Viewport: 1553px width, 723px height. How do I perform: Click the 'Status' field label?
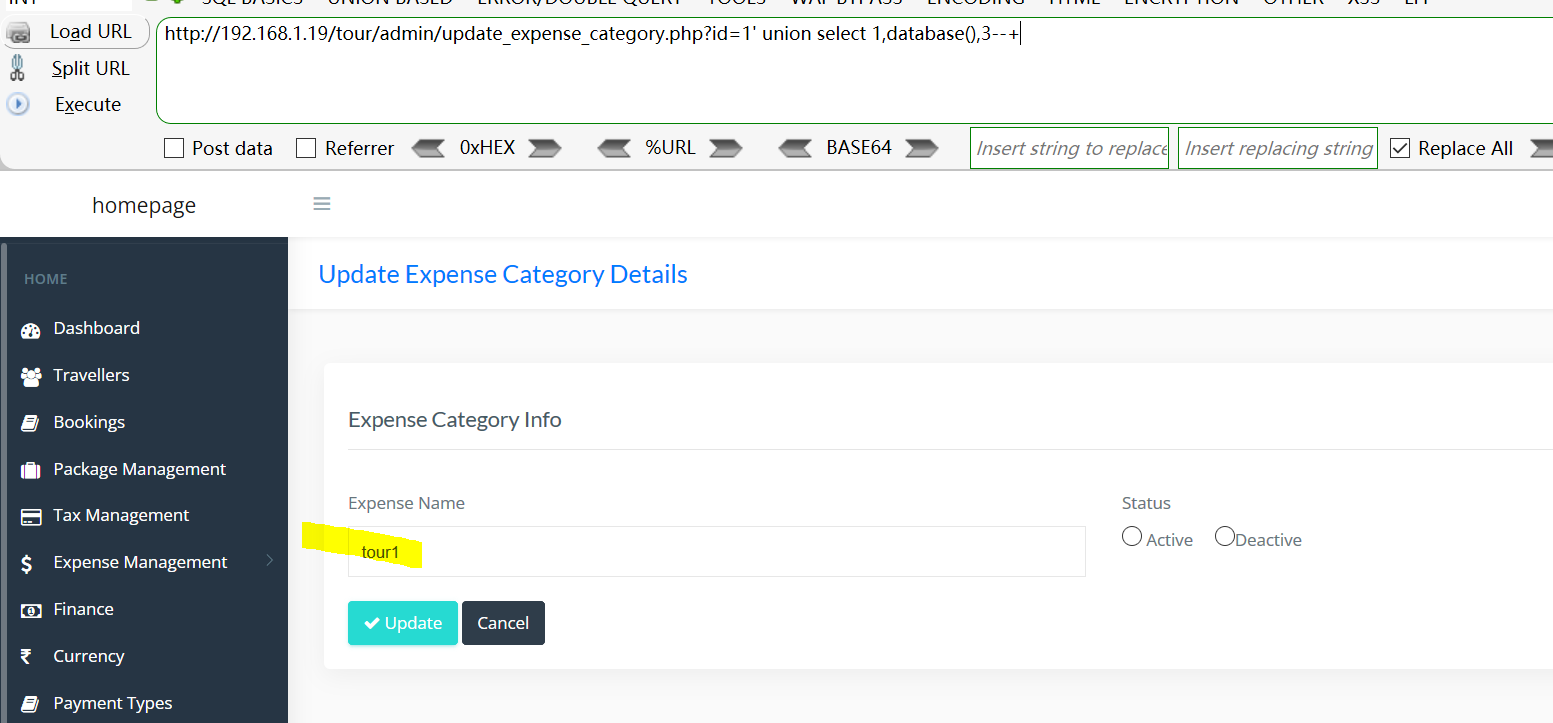coord(1146,503)
